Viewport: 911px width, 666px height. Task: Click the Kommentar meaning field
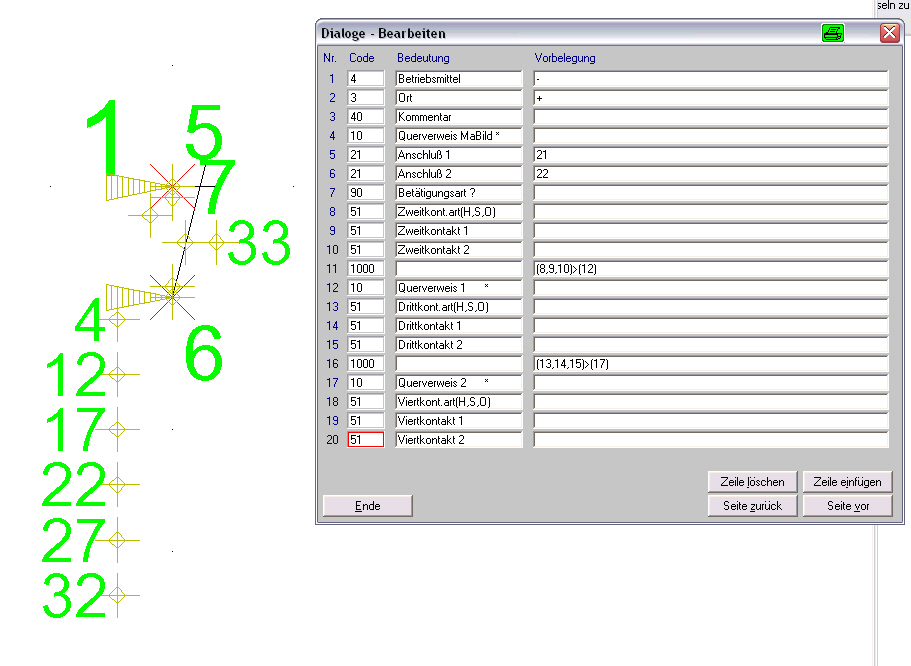[x=459, y=117]
